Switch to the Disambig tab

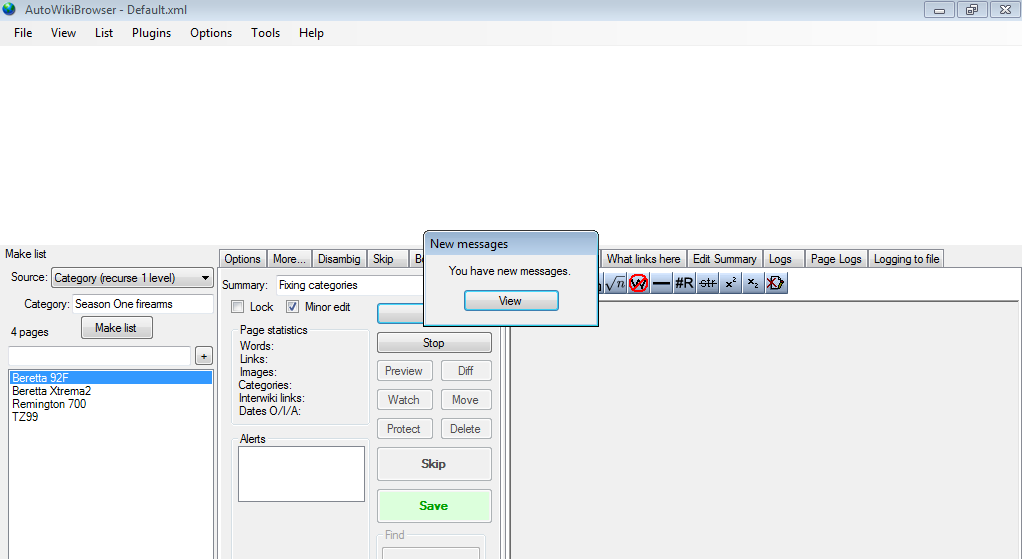pyautogui.click(x=339, y=259)
